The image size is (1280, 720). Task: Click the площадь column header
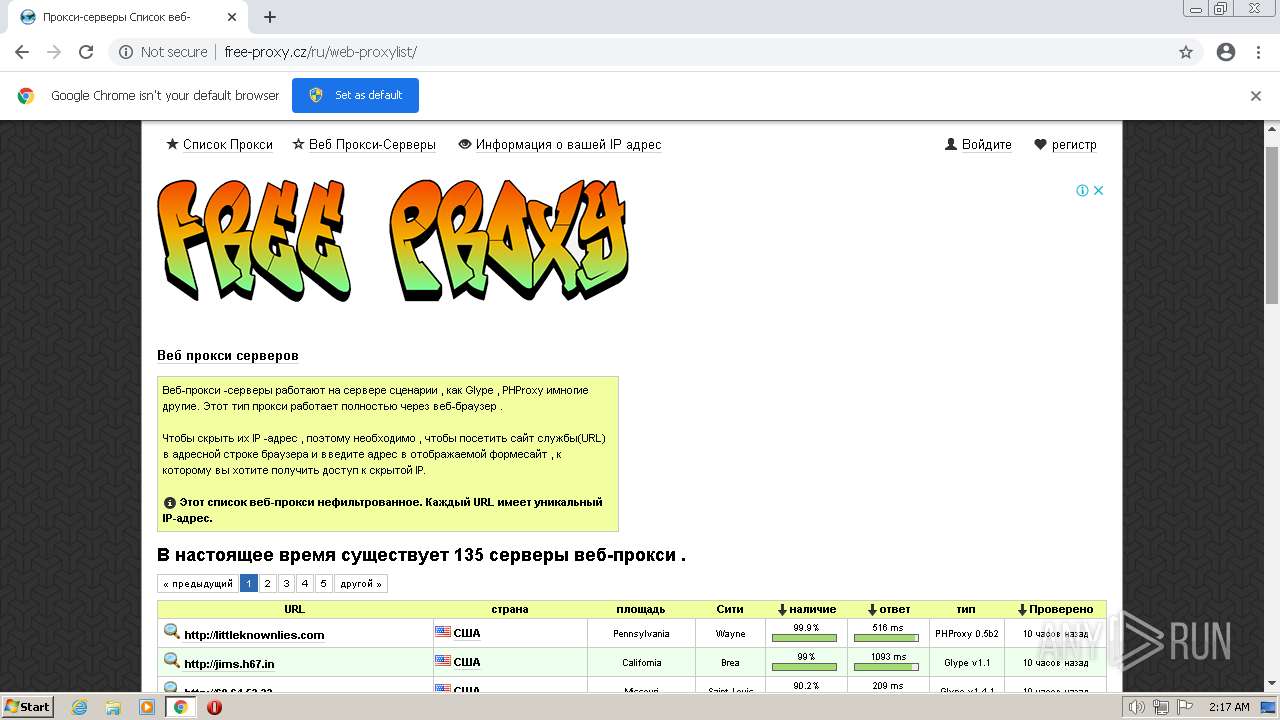(641, 609)
